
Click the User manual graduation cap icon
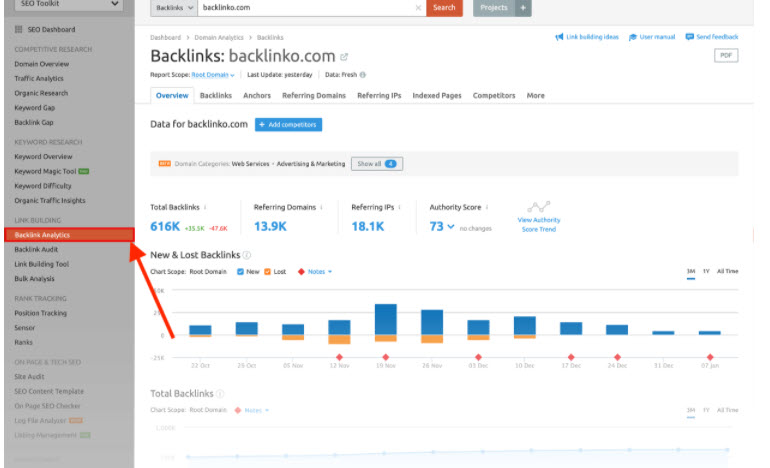tap(632, 37)
